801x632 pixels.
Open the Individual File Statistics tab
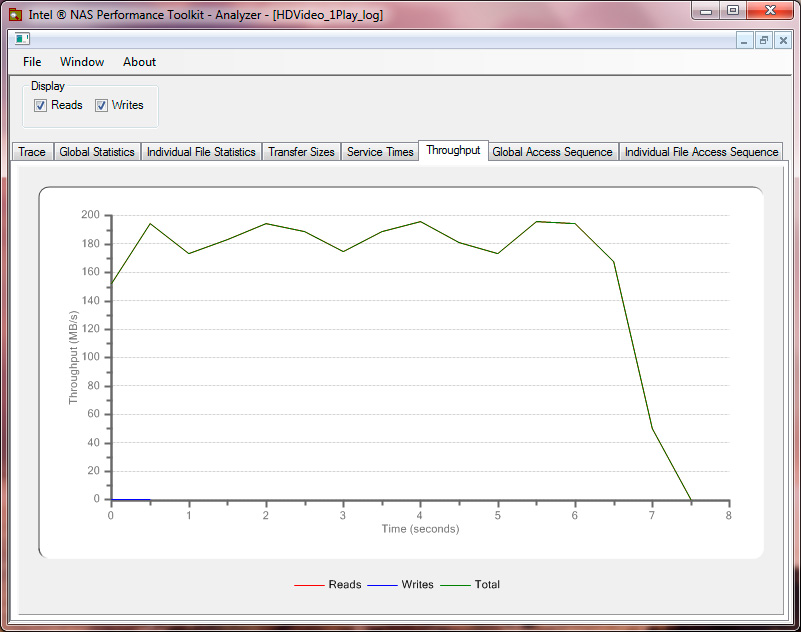point(201,152)
